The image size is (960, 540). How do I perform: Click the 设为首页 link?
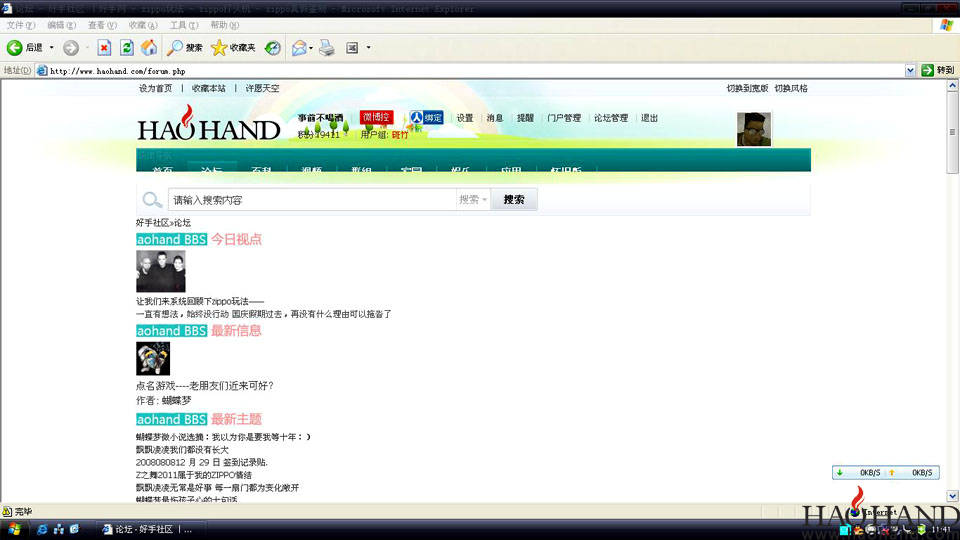pos(156,88)
